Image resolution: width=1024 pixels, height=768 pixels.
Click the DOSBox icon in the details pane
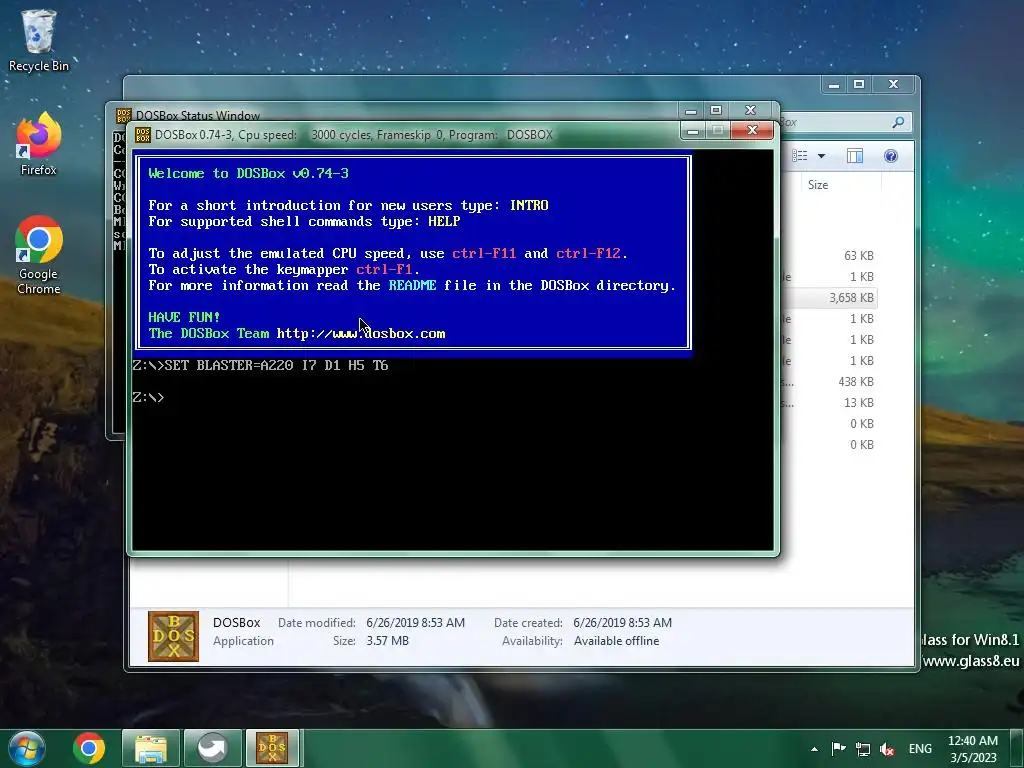(x=173, y=636)
